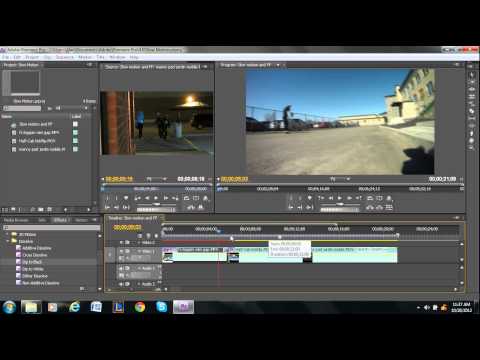Viewport: 480px width, 360px height.
Task: Select the Rate Stretch tool
Action: pyautogui.click(x=472, y=104)
